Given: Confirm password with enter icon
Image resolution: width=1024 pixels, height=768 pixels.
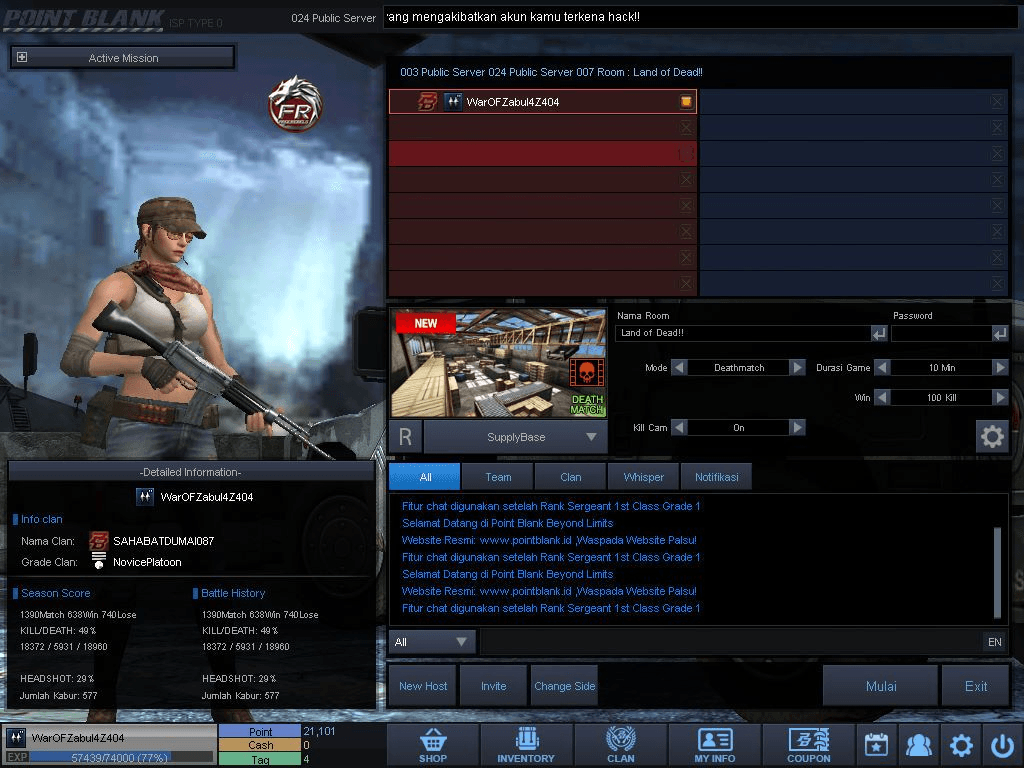Looking at the screenshot, I should (x=1000, y=334).
